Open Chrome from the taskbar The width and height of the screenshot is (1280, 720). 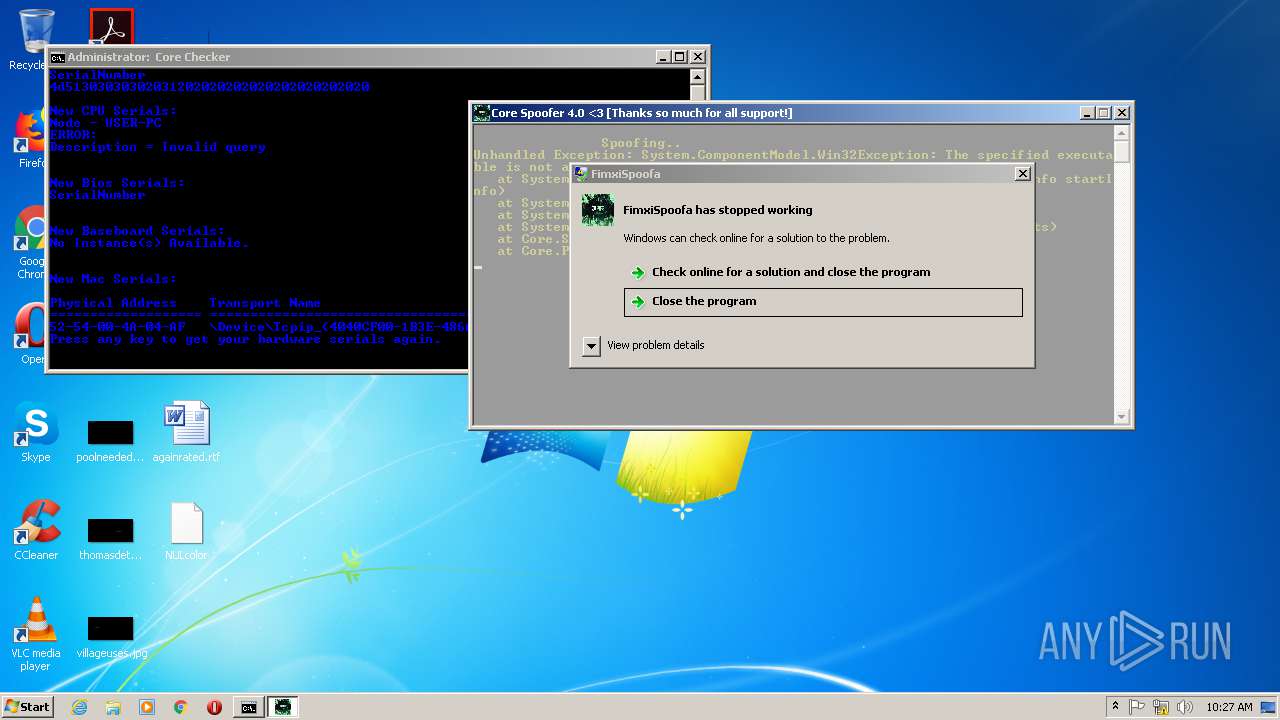(x=181, y=707)
